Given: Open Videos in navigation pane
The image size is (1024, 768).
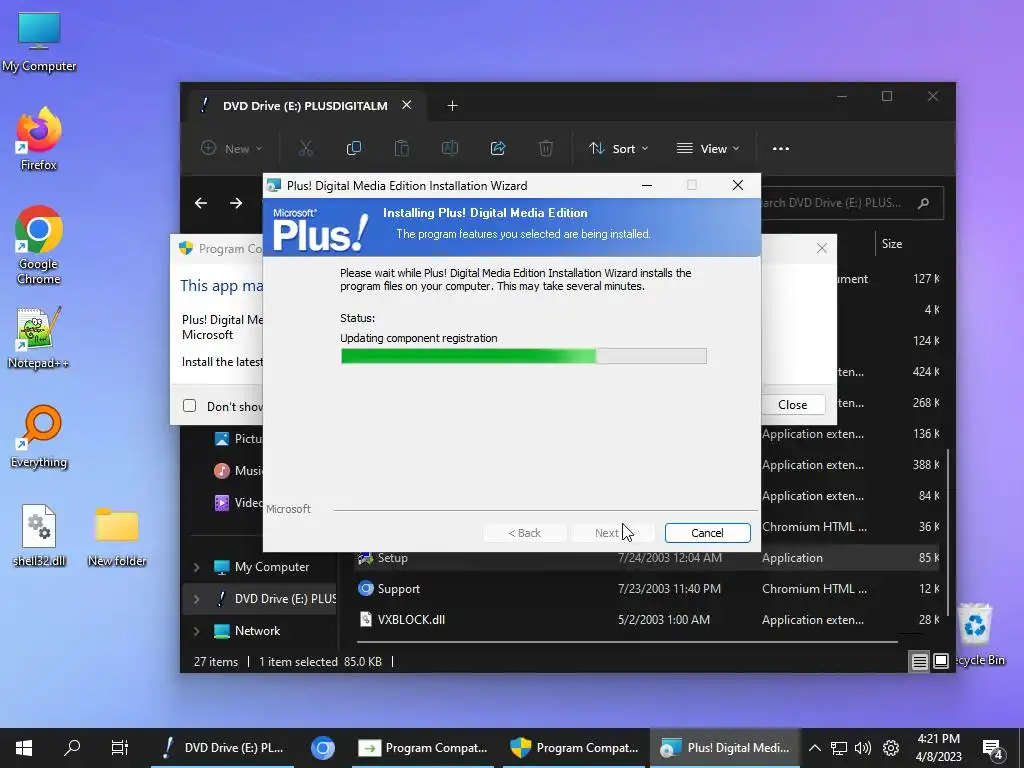Looking at the screenshot, I should [x=238, y=502].
